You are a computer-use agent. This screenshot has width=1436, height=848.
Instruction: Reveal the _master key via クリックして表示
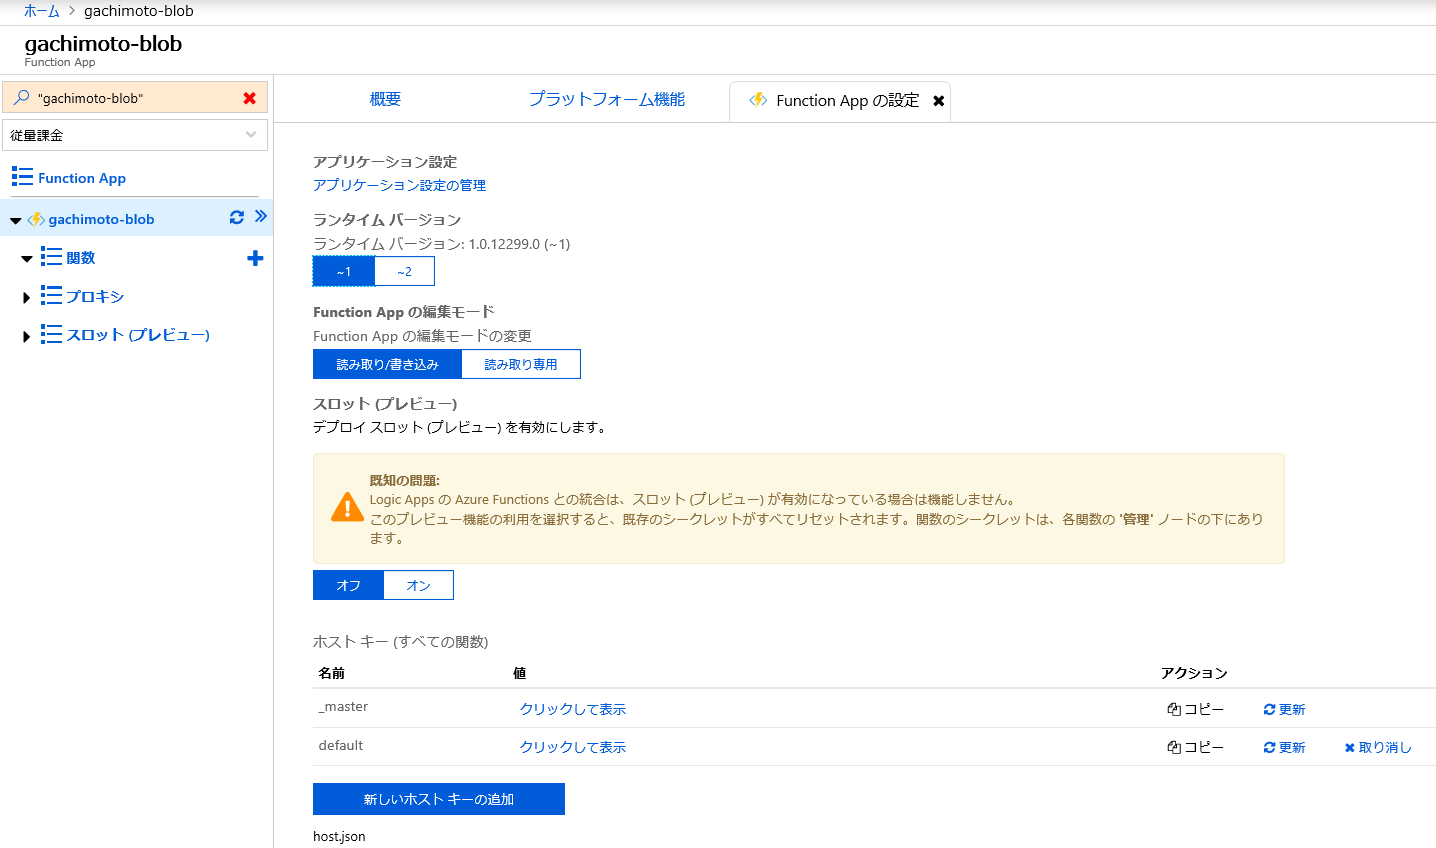tap(572, 708)
